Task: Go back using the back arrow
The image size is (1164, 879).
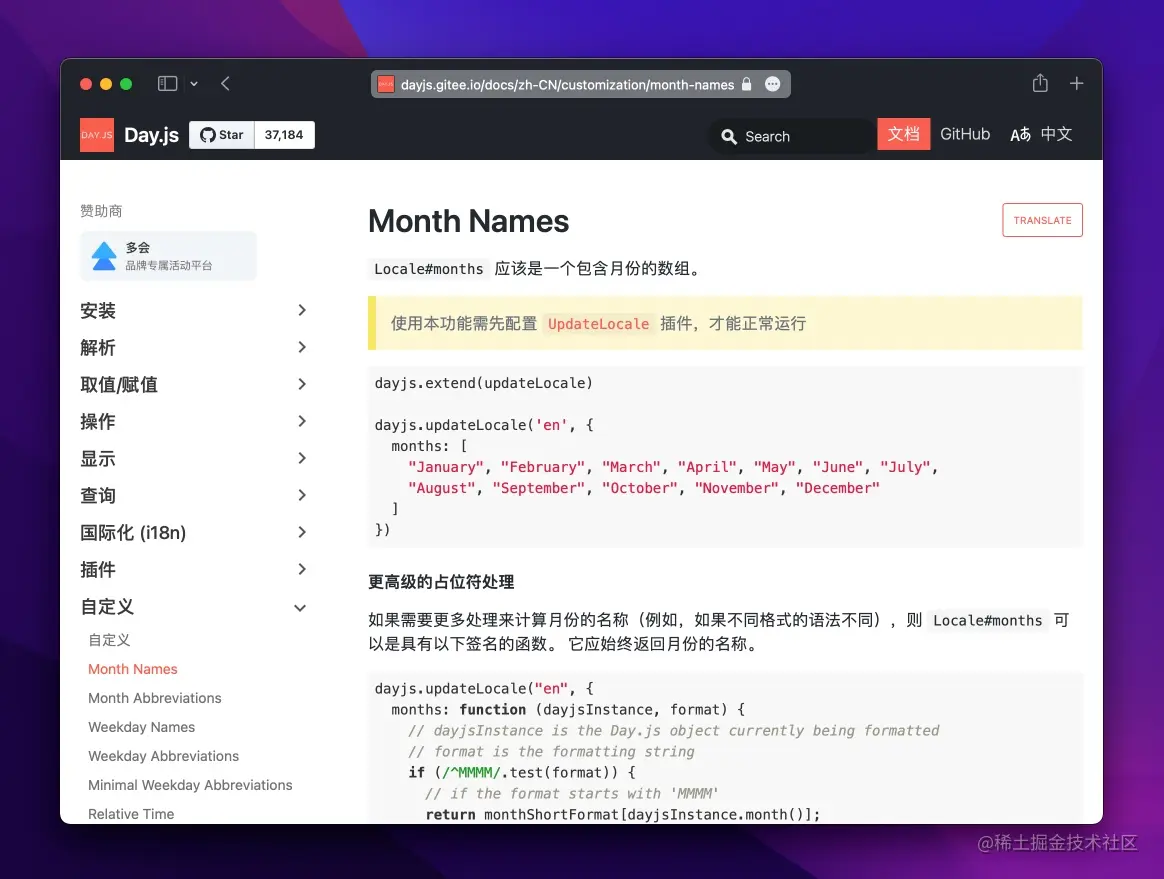Action: 225,83
